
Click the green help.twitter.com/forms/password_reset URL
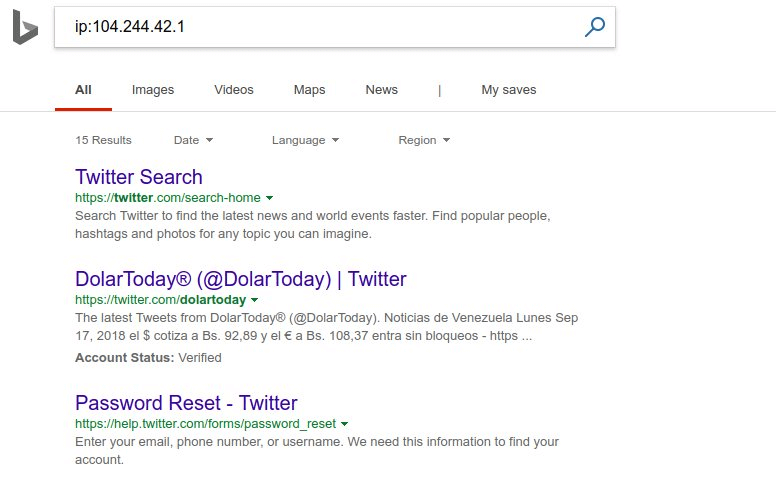coord(205,424)
